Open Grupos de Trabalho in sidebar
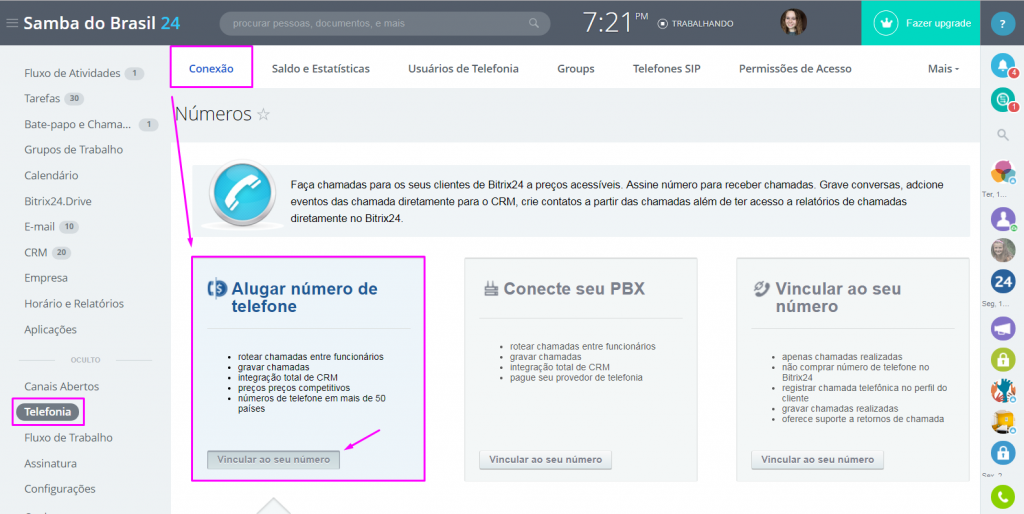This screenshot has height=514, width=1024. click(x=74, y=150)
